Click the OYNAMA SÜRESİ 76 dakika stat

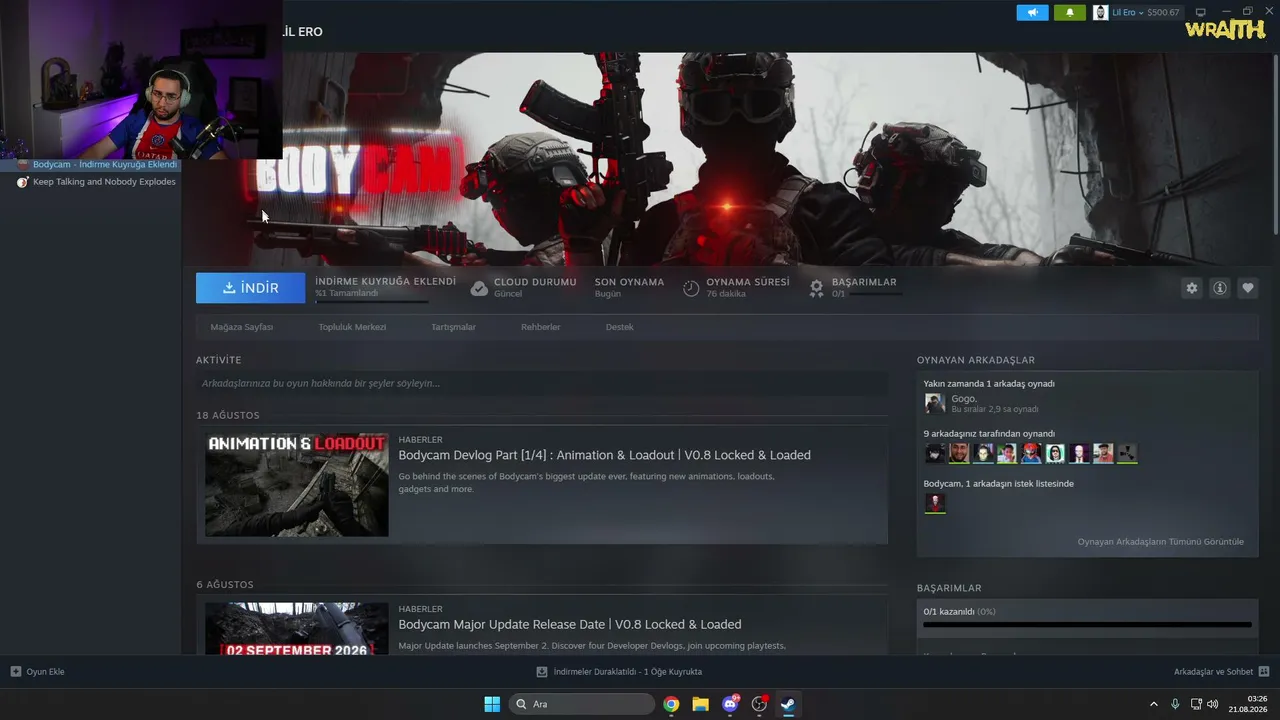748,287
